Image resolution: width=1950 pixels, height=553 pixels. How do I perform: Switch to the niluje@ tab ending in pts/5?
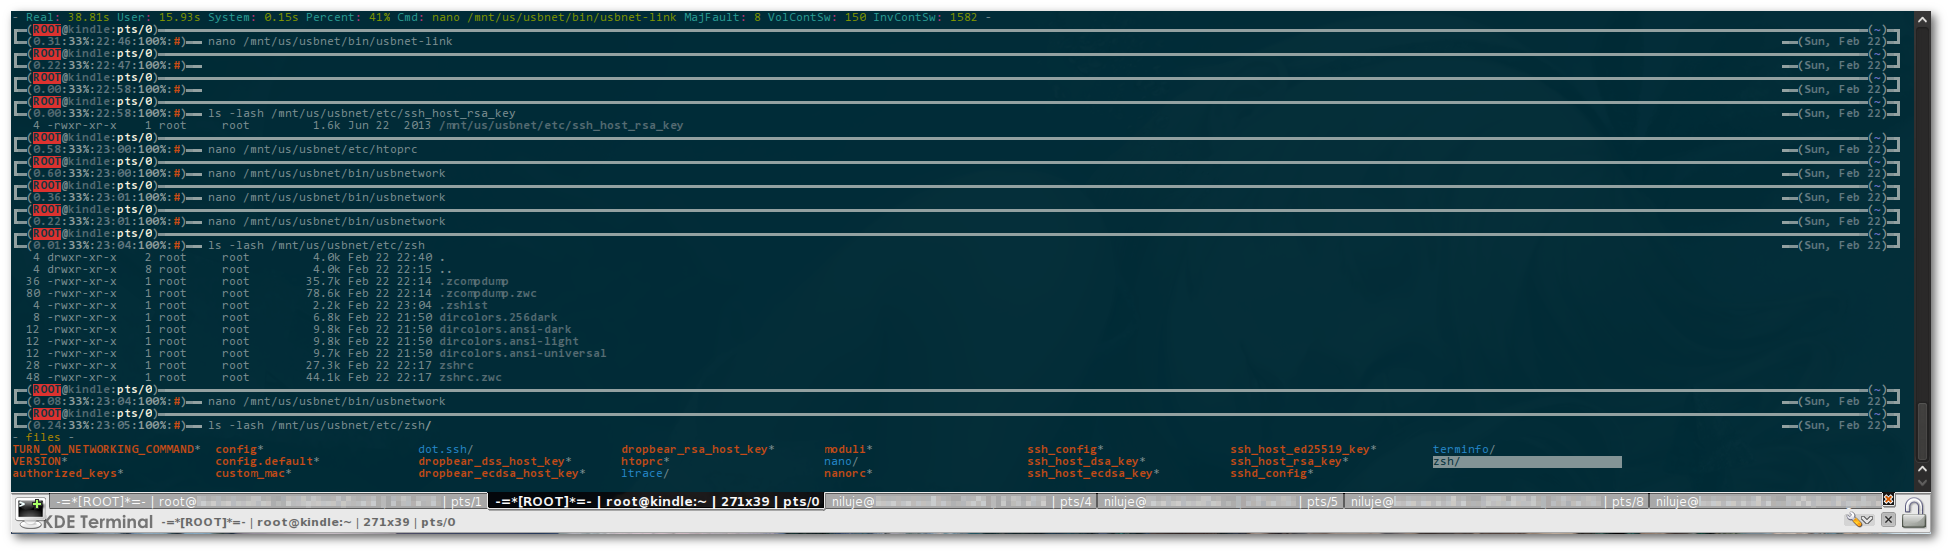click(x=1221, y=502)
